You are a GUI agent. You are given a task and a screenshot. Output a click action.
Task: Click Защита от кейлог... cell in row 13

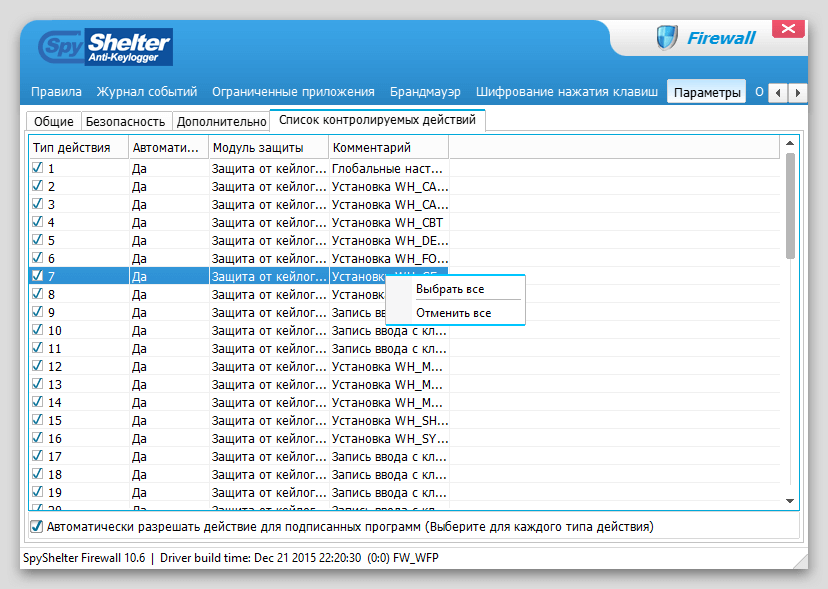[269, 385]
